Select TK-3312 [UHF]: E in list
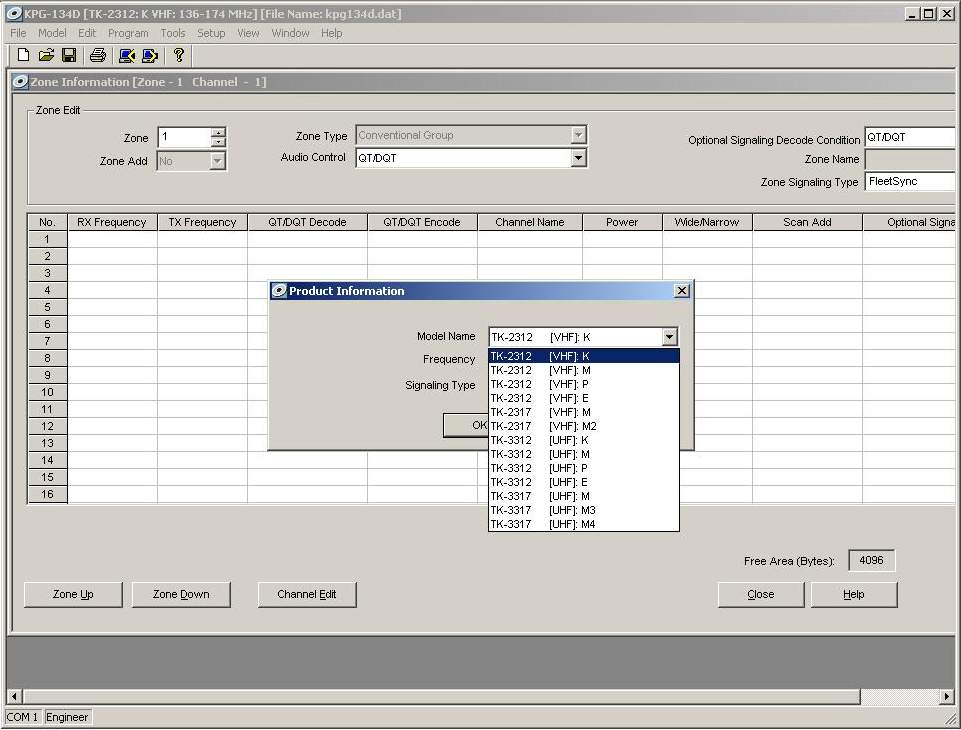Image resolution: width=961 pixels, height=730 pixels. point(583,482)
